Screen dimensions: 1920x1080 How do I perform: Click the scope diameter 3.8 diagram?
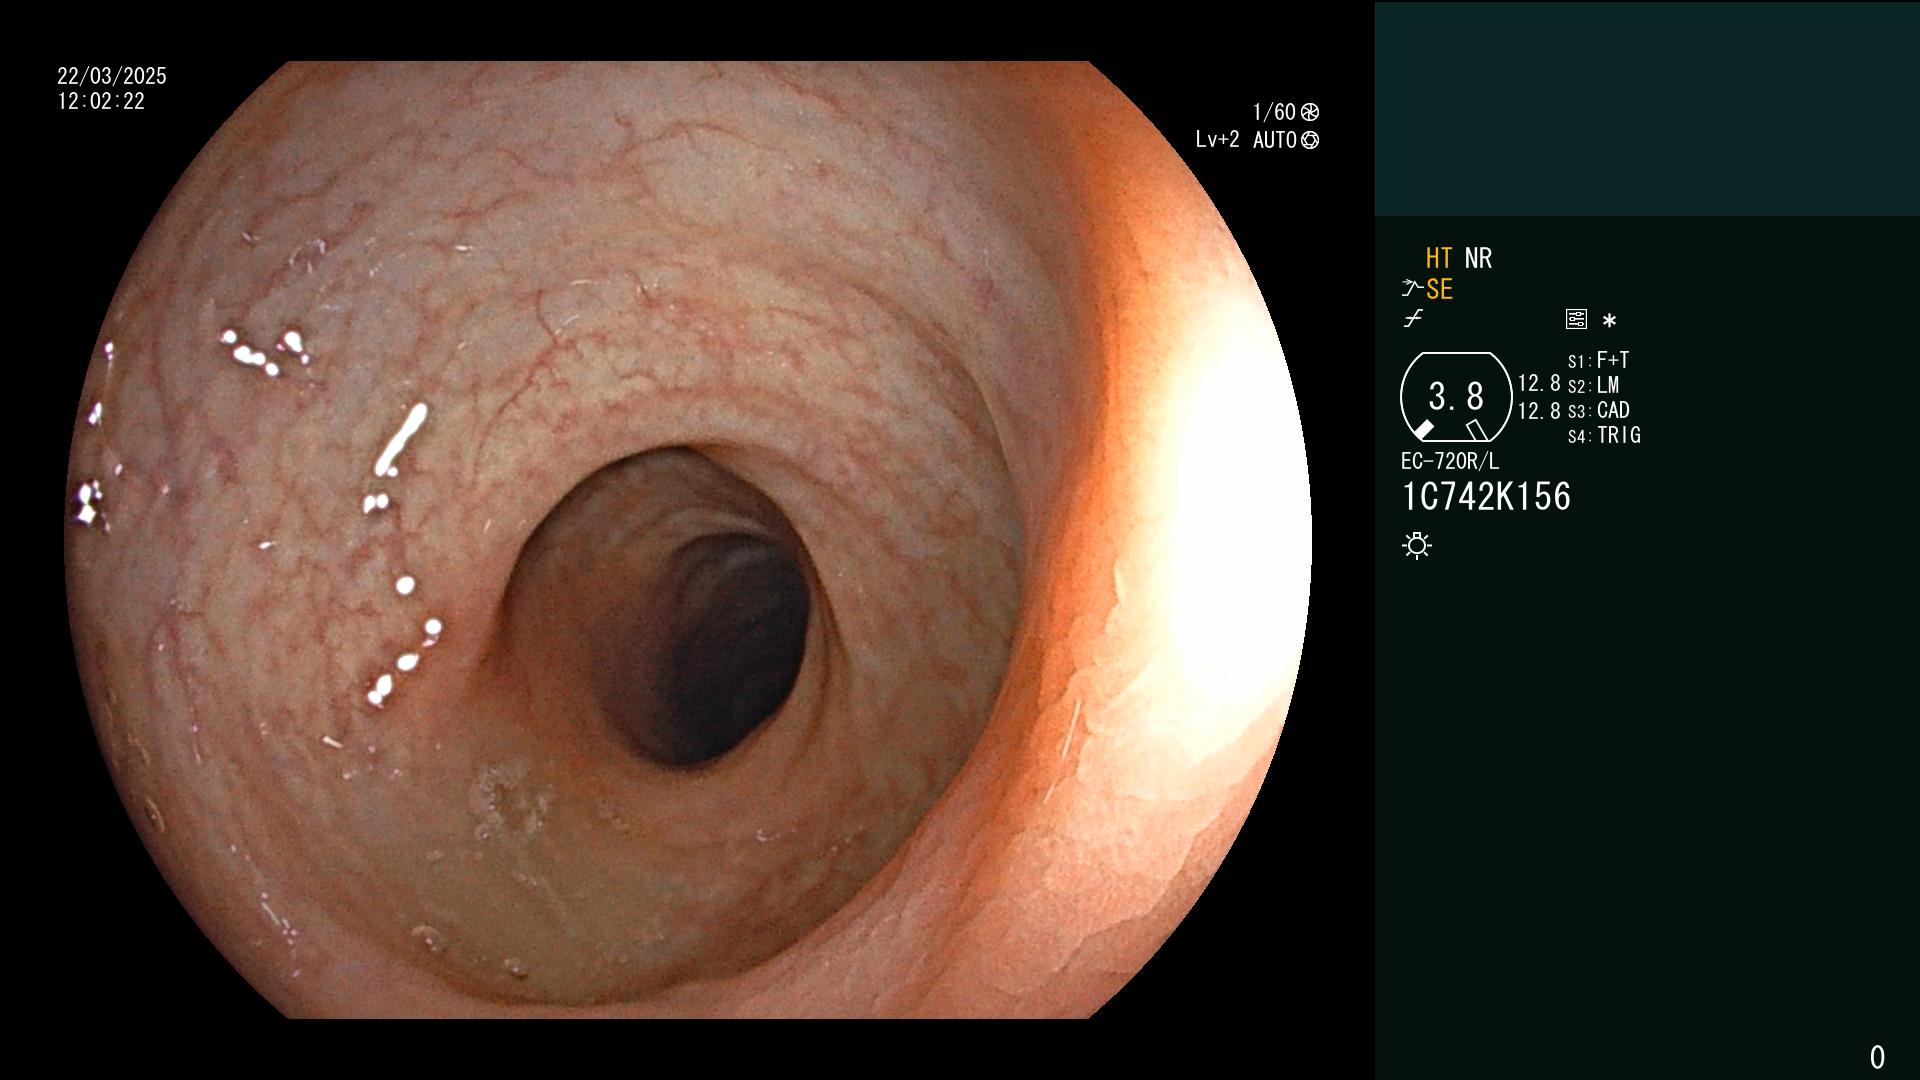tap(1456, 397)
